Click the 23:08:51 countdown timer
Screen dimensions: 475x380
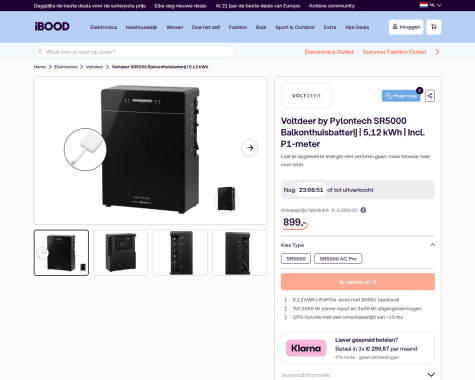[x=311, y=190]
